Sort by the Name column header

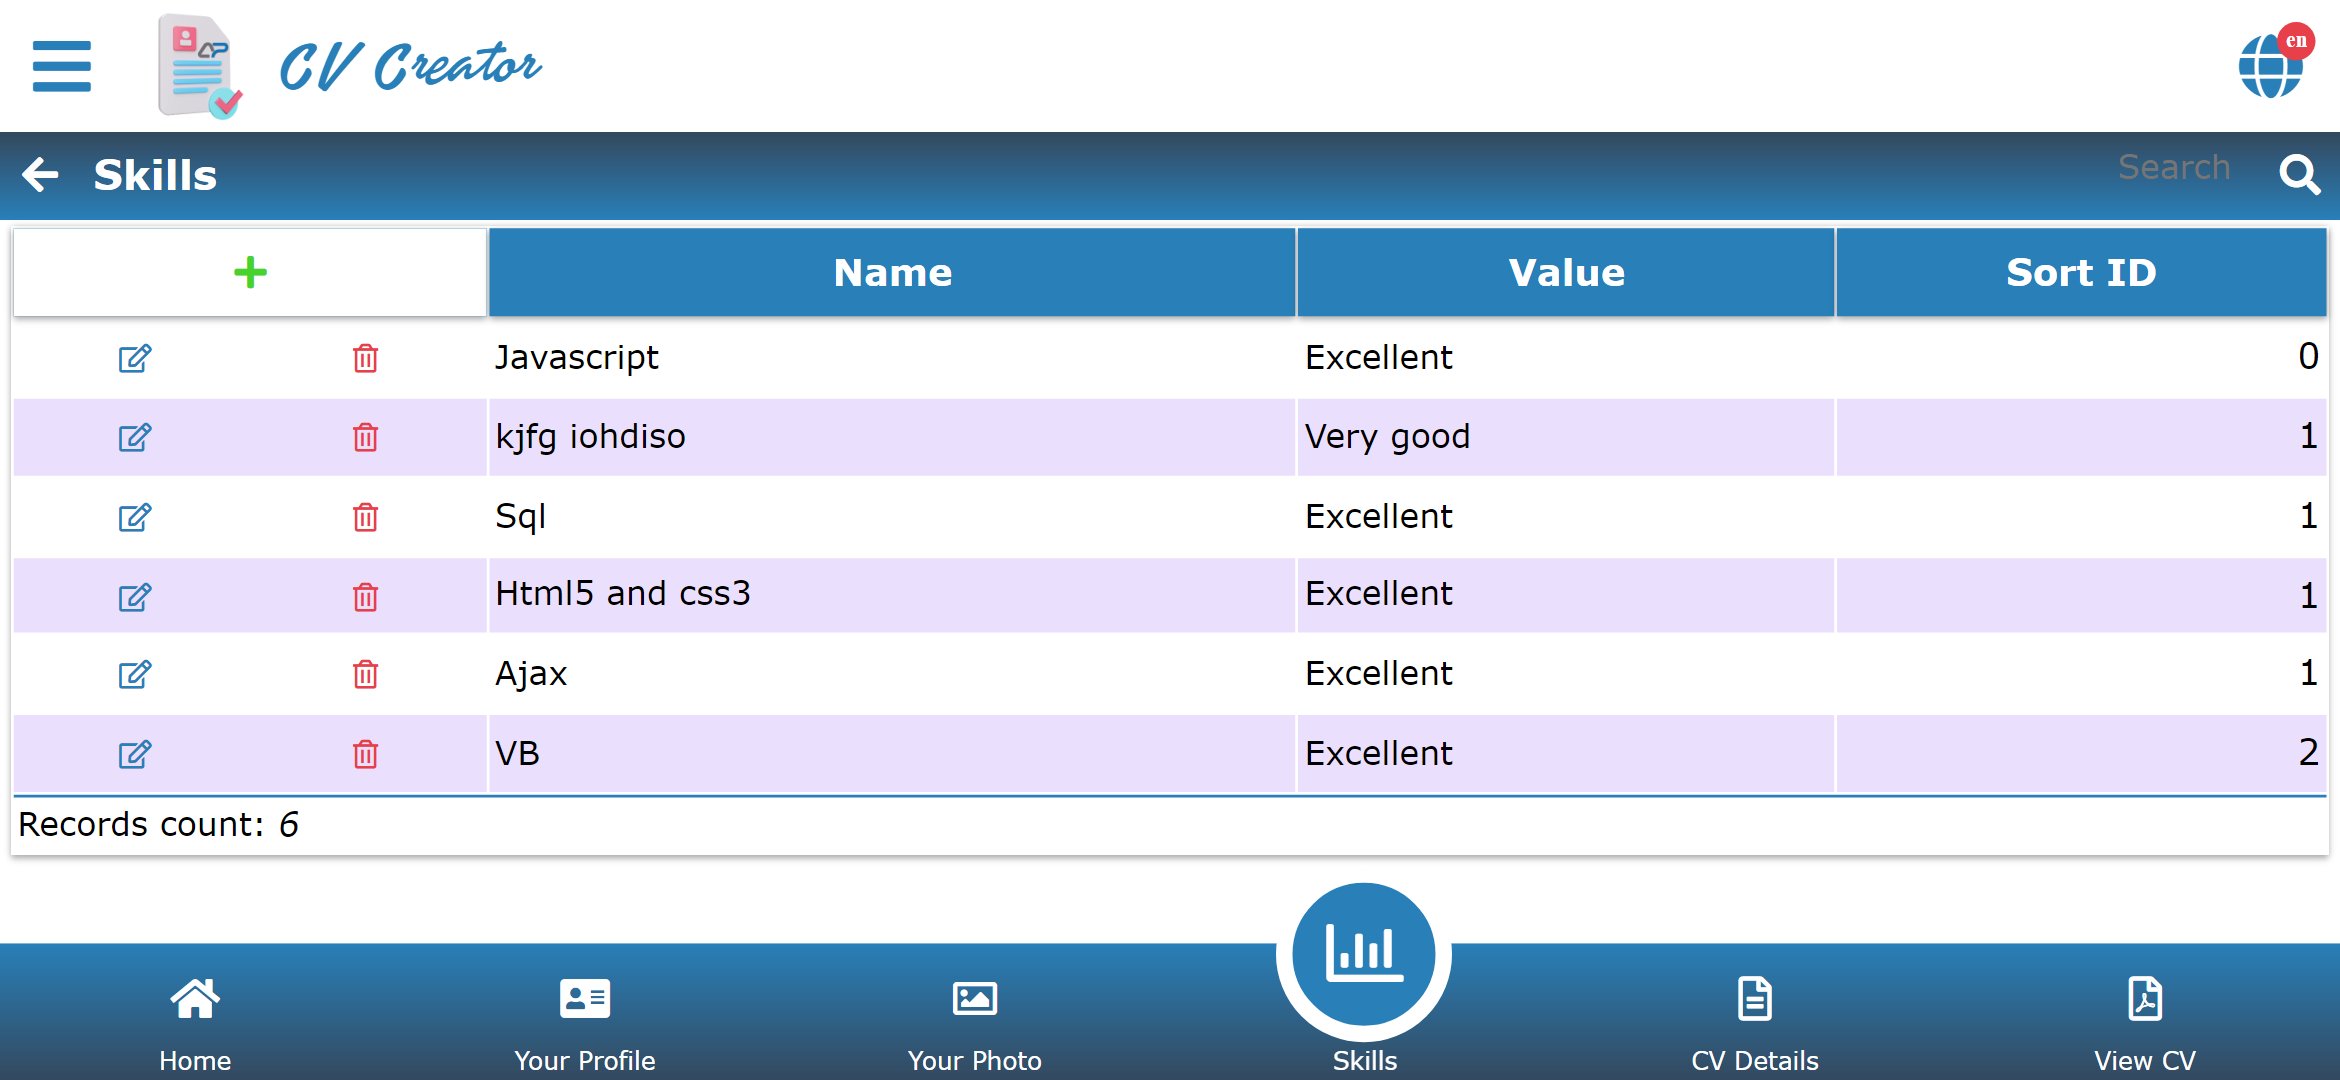[x=891, y=272]
